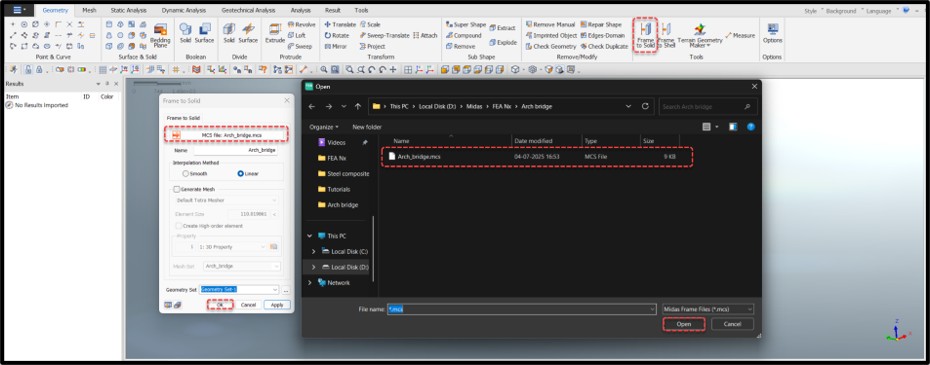The height and width of the screenshot is (365, 930).
Task: Click Apply in Frame to Solid dialog
Action: coord(277,304)
